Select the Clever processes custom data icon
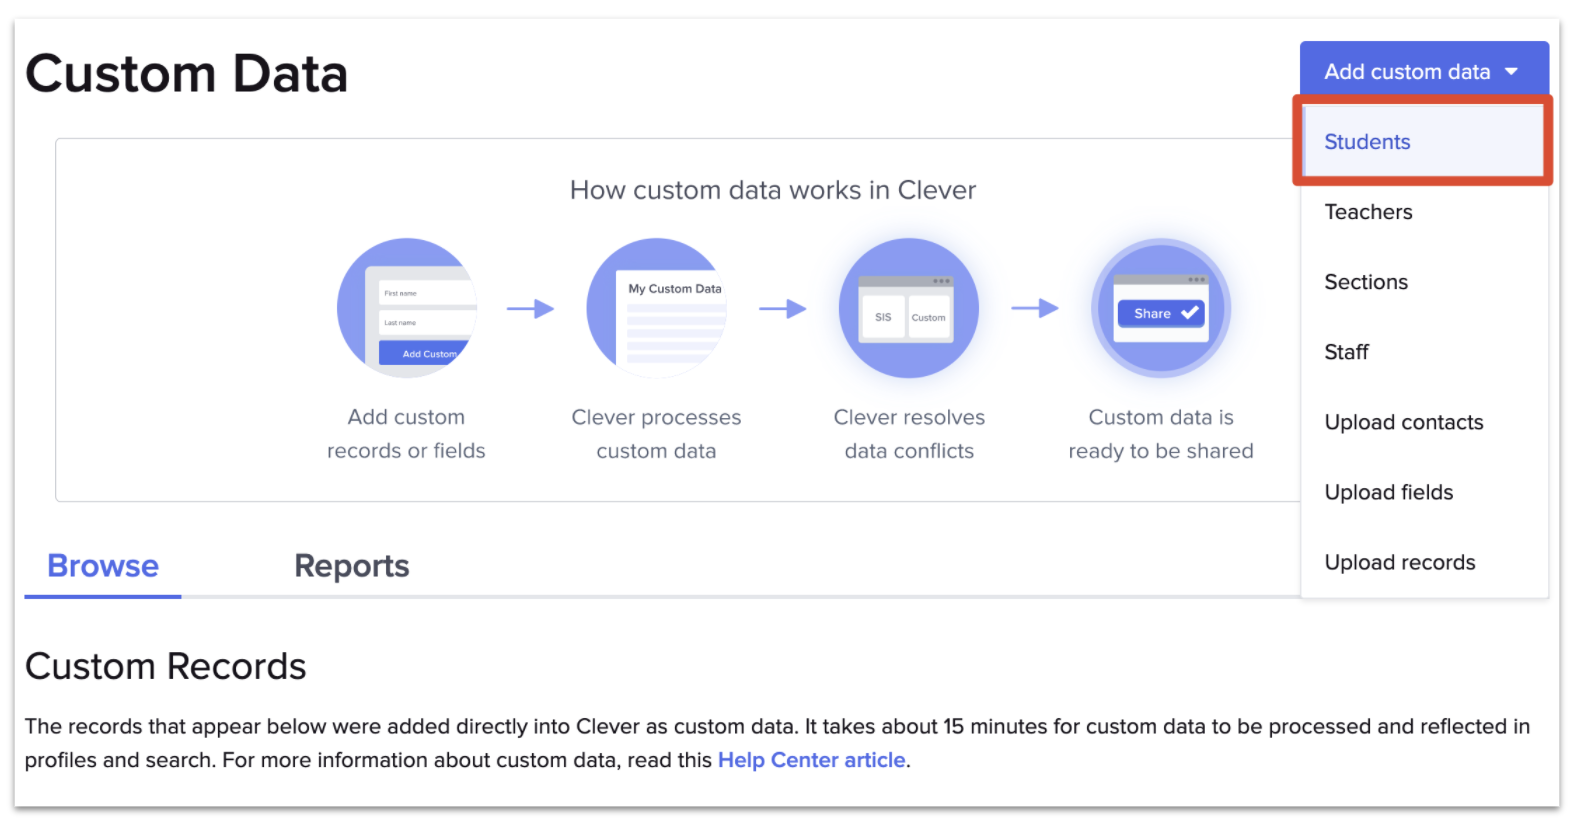This screenshot has height=826, width=1574. click(656, 308)
